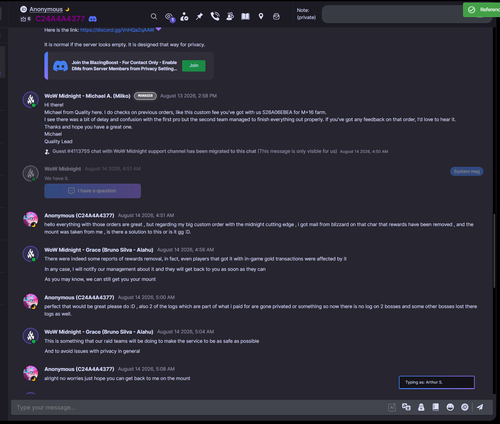Click the round icon before Anonymous name

click(x=24, y=9)
